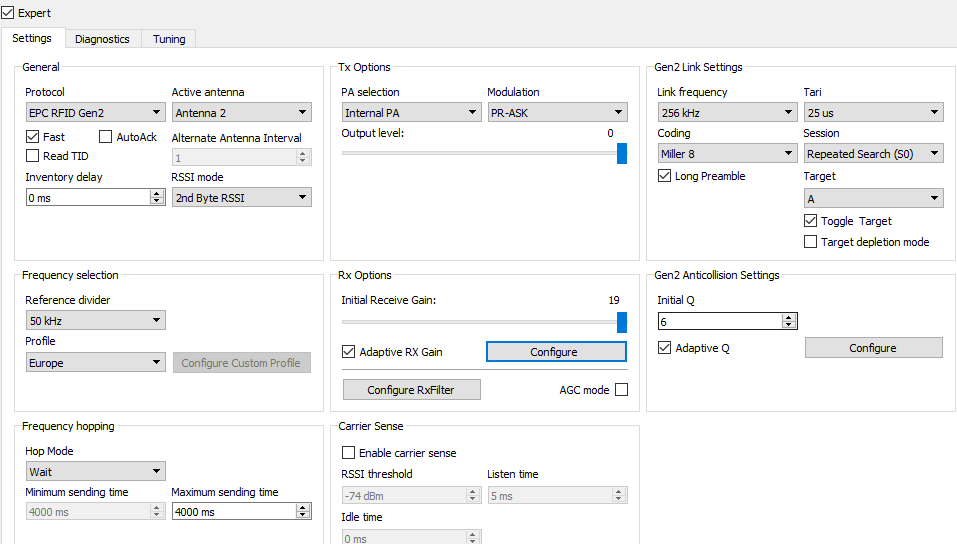Click Configure next to Adaptive Q

click(873, 347)
